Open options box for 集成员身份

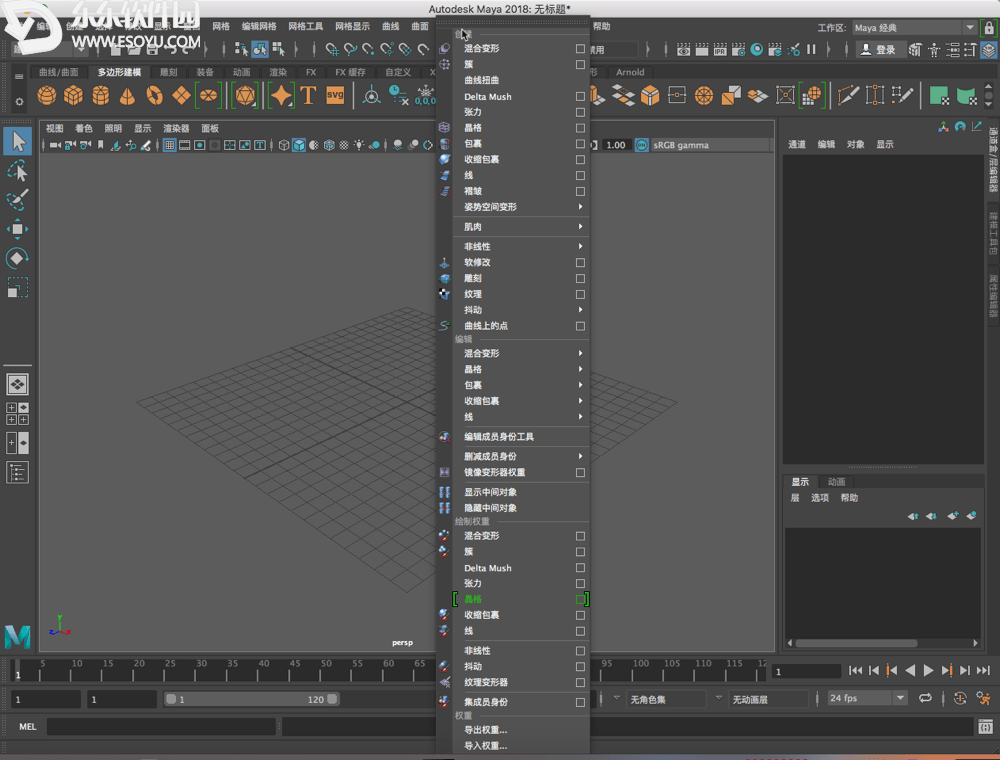click(x=580, y=702)
